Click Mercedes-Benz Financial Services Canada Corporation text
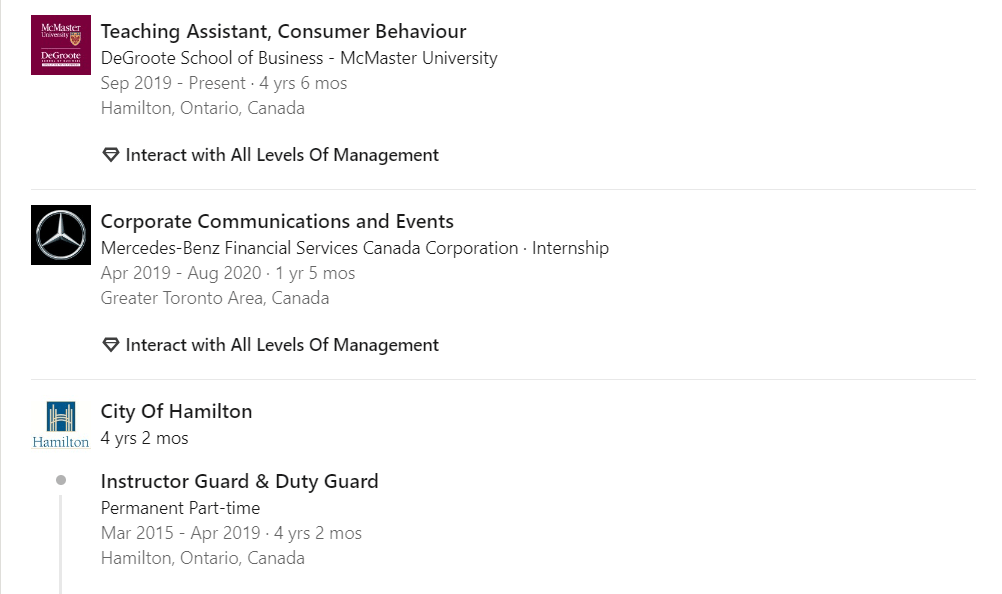The image size is (1002, 594). pos(309,248)
